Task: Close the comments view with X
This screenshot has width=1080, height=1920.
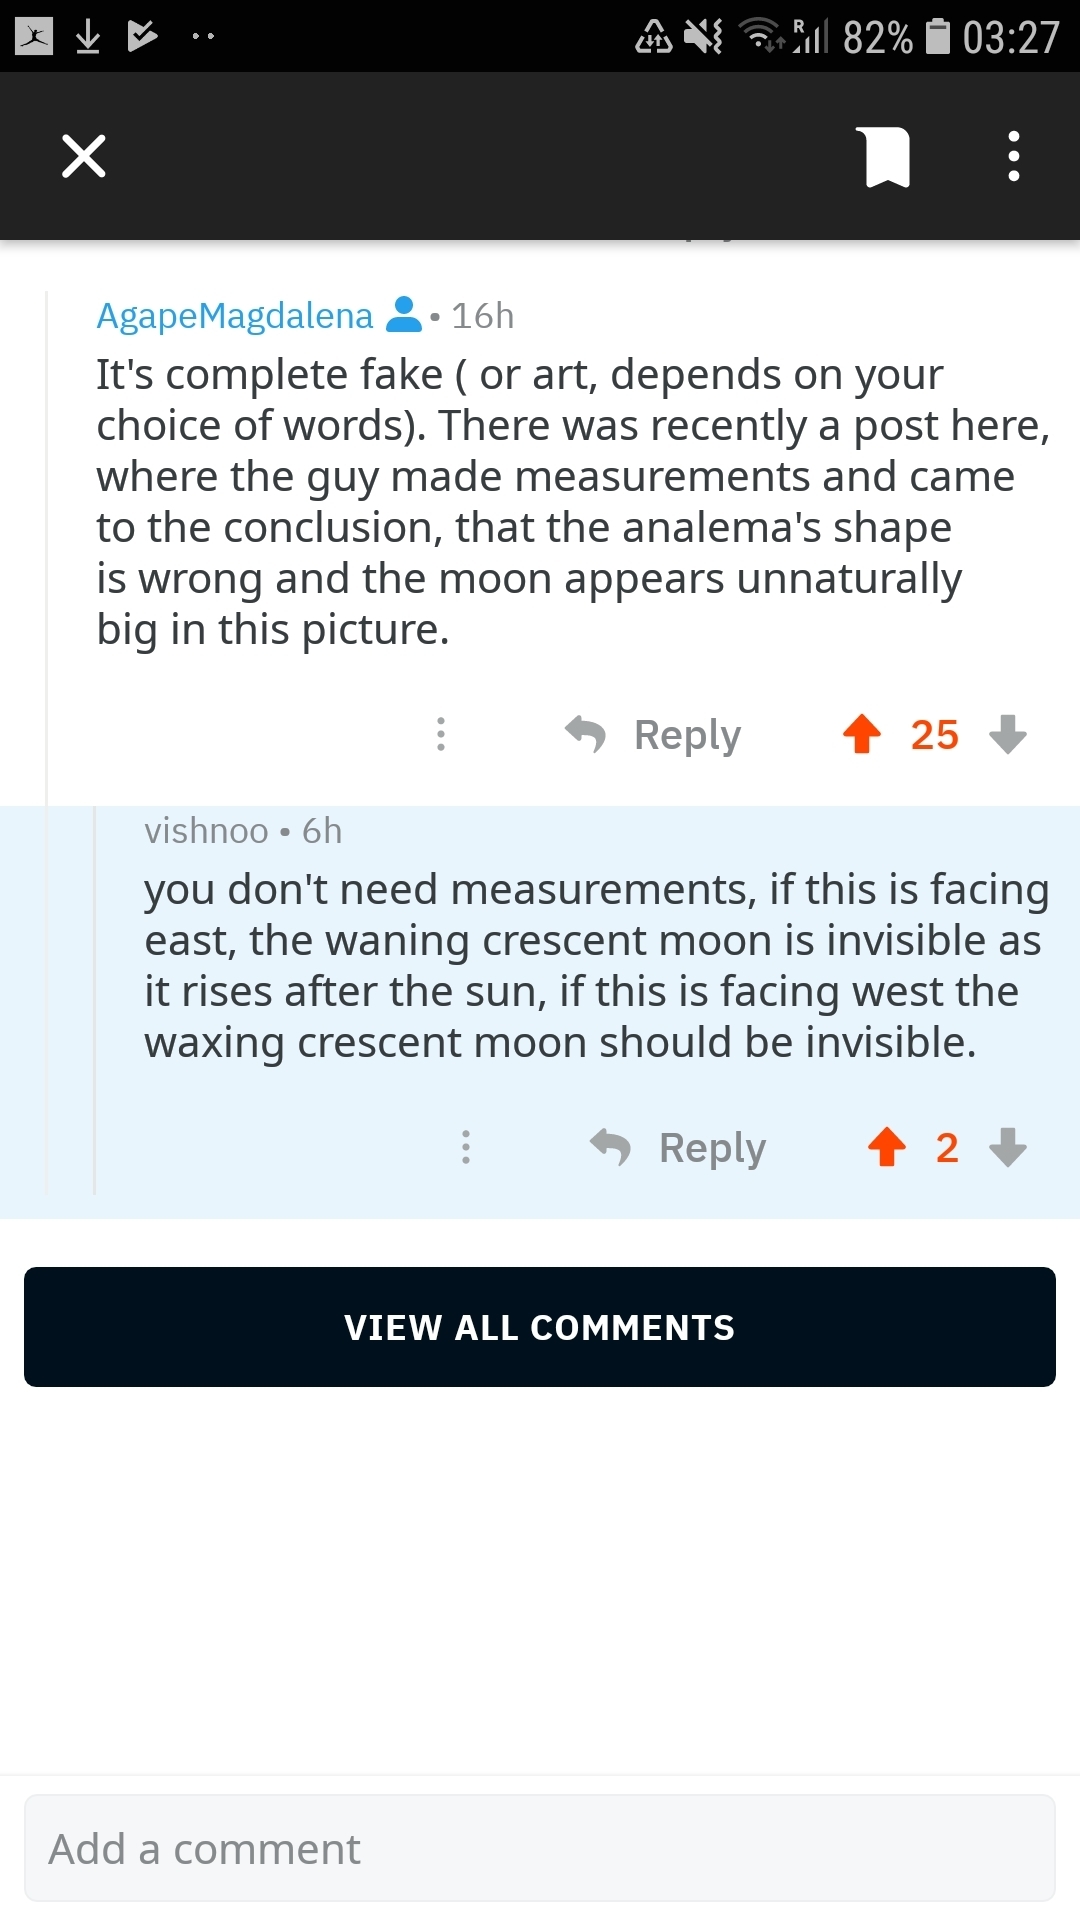Action: click(84, 156)
